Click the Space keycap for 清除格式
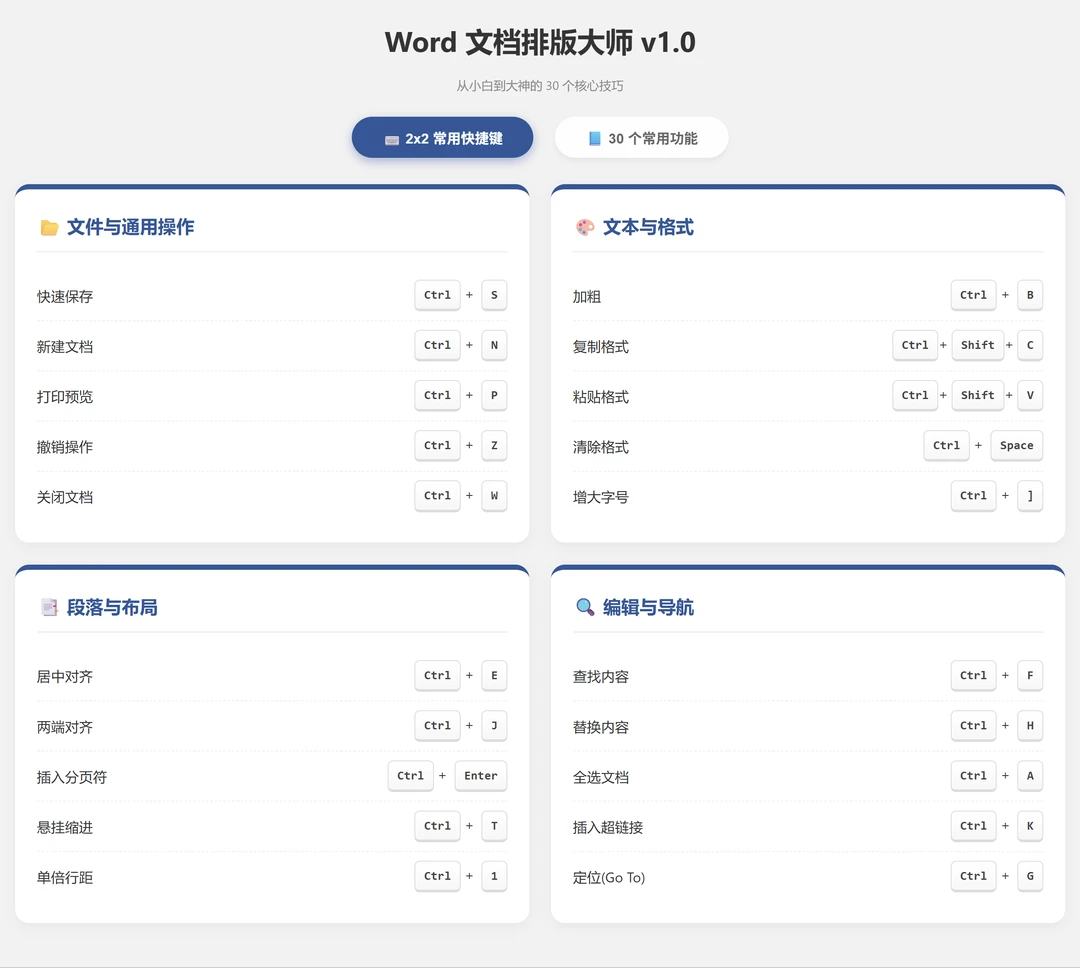Viewport: 1080px width, 968px height. point(1017,446)
